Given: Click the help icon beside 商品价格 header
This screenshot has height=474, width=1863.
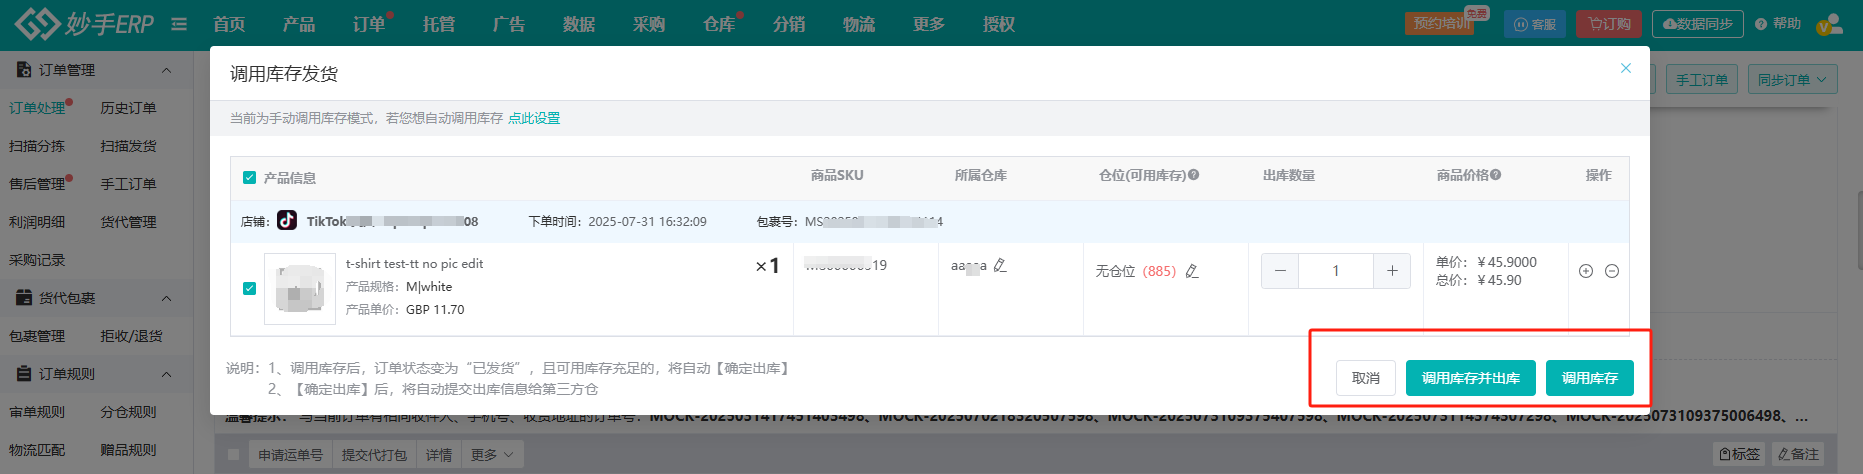Looking at the screenshot, I should click(x=1495, y=175).
